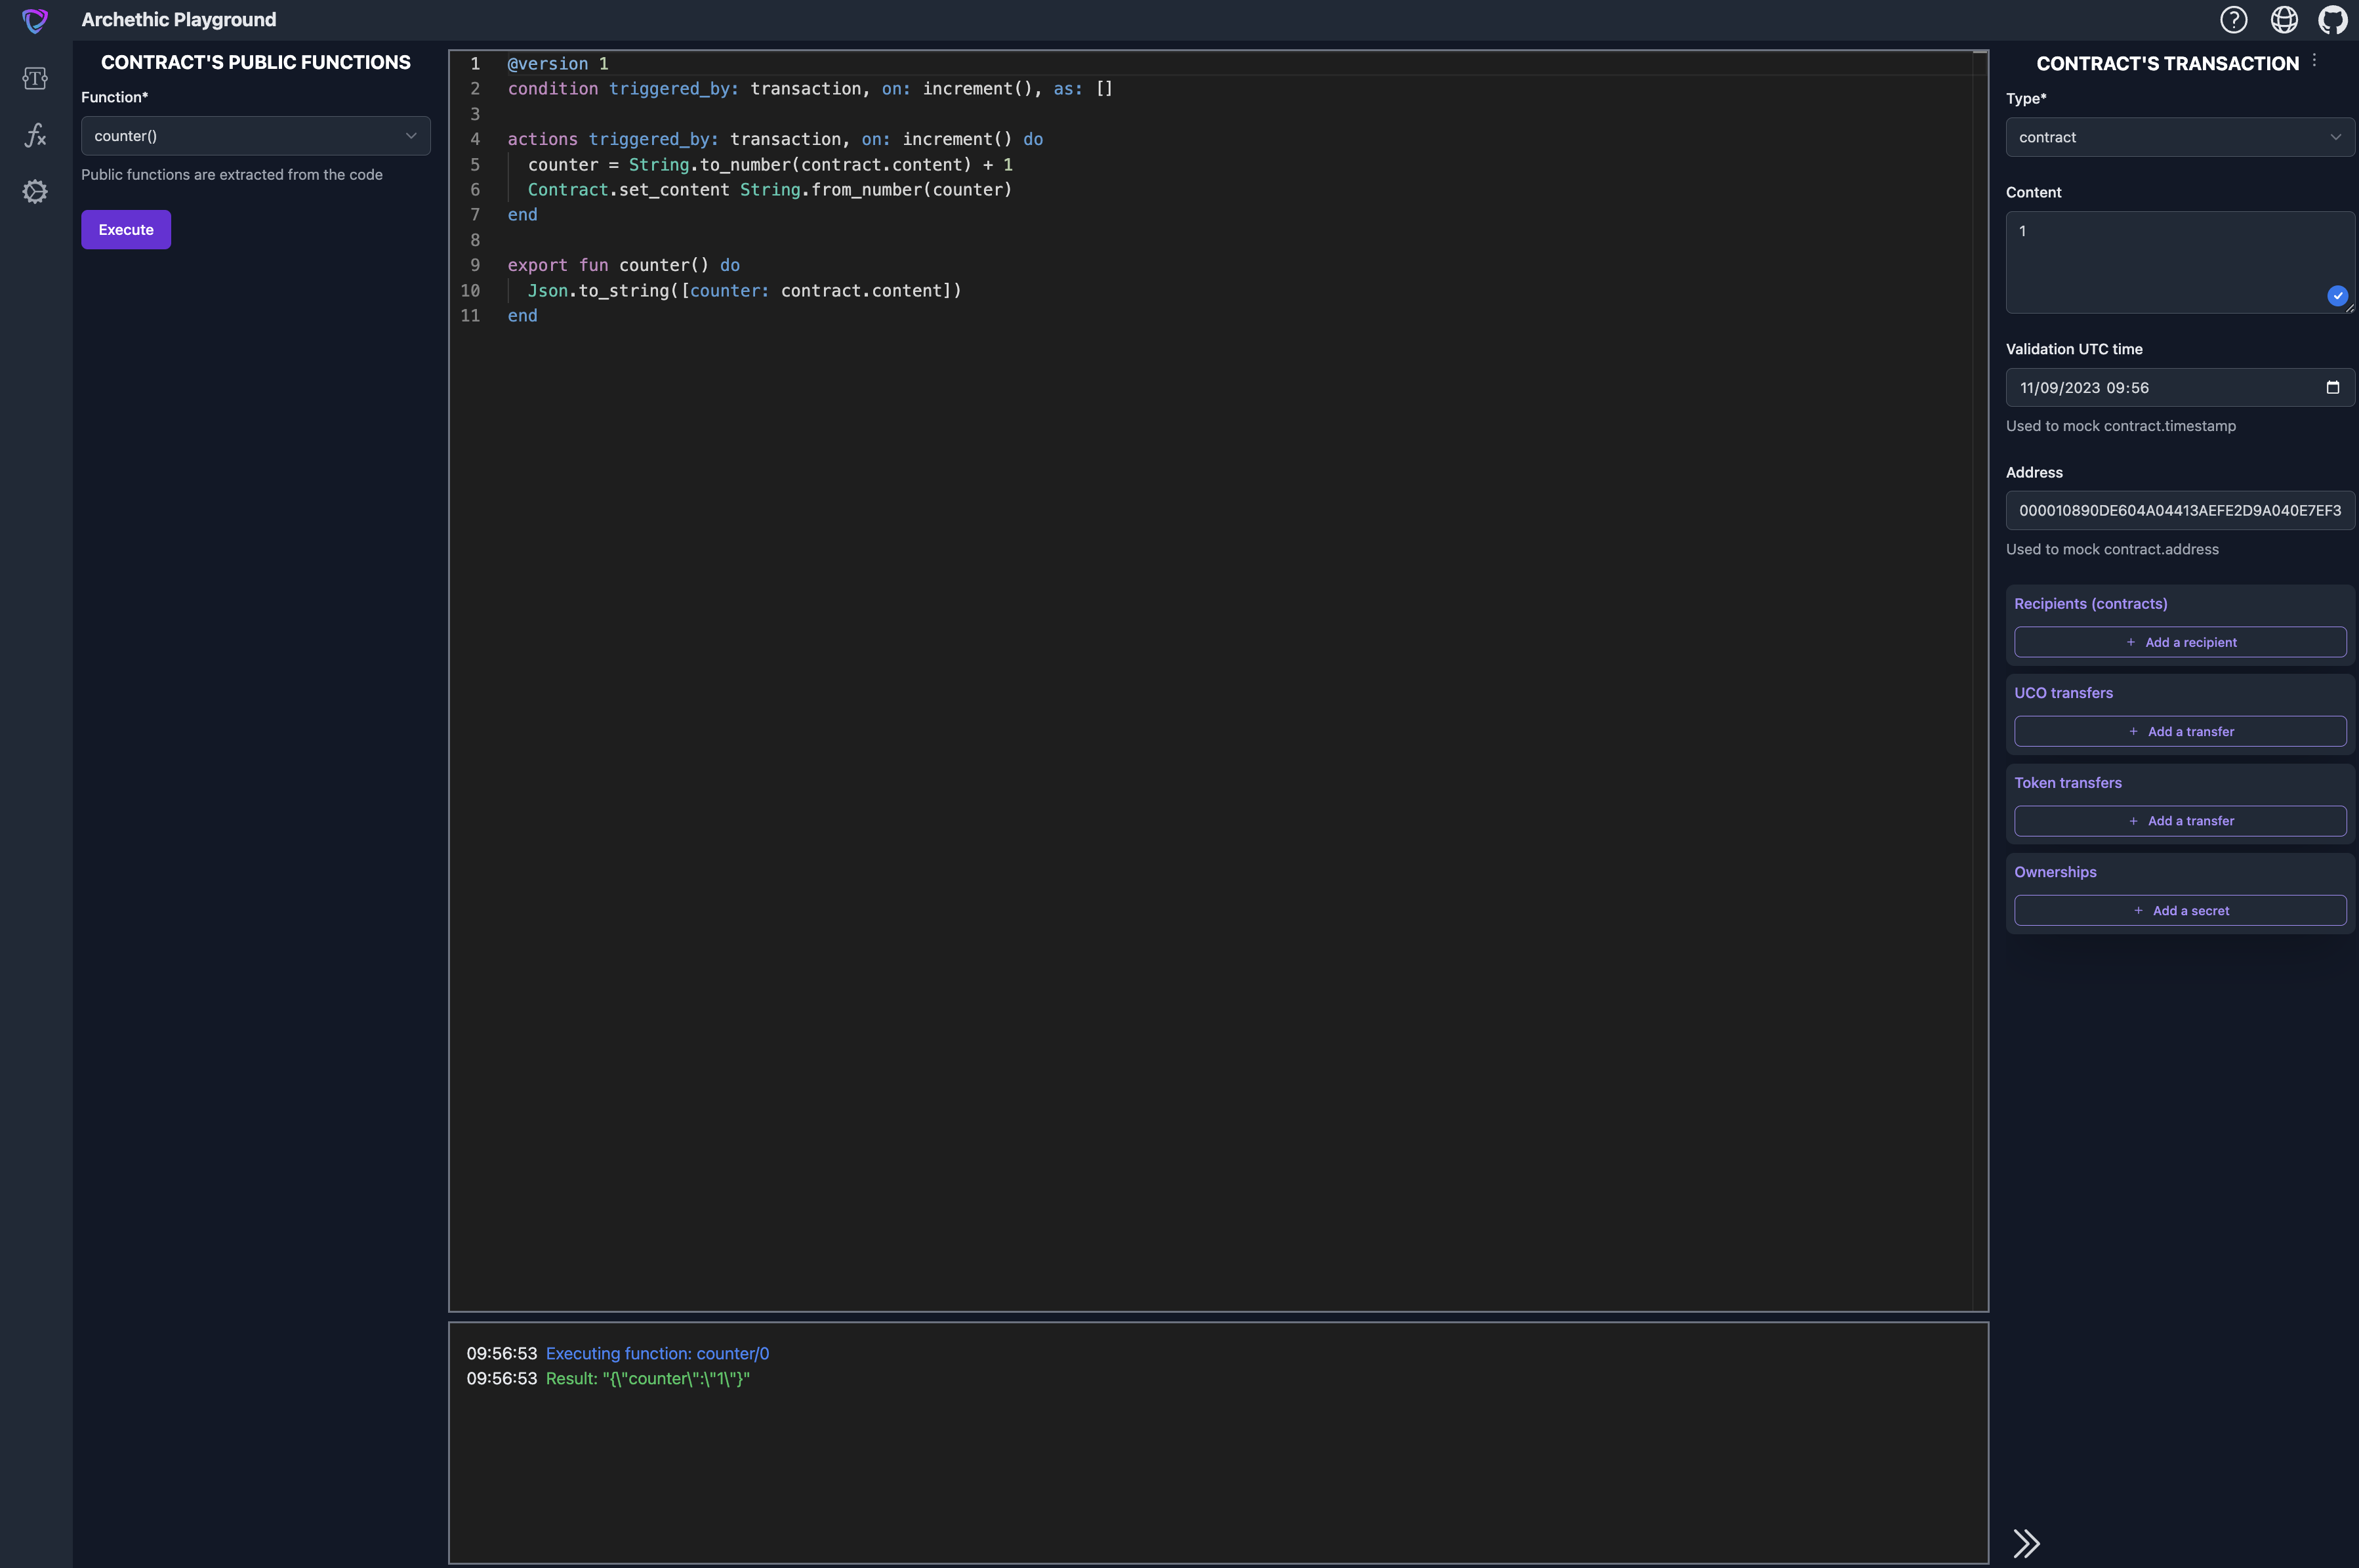This screenshot has width=2359, height=1568.
Task: Click the Archetiq Playground logo icon
Action: click(x=33, y=19)
